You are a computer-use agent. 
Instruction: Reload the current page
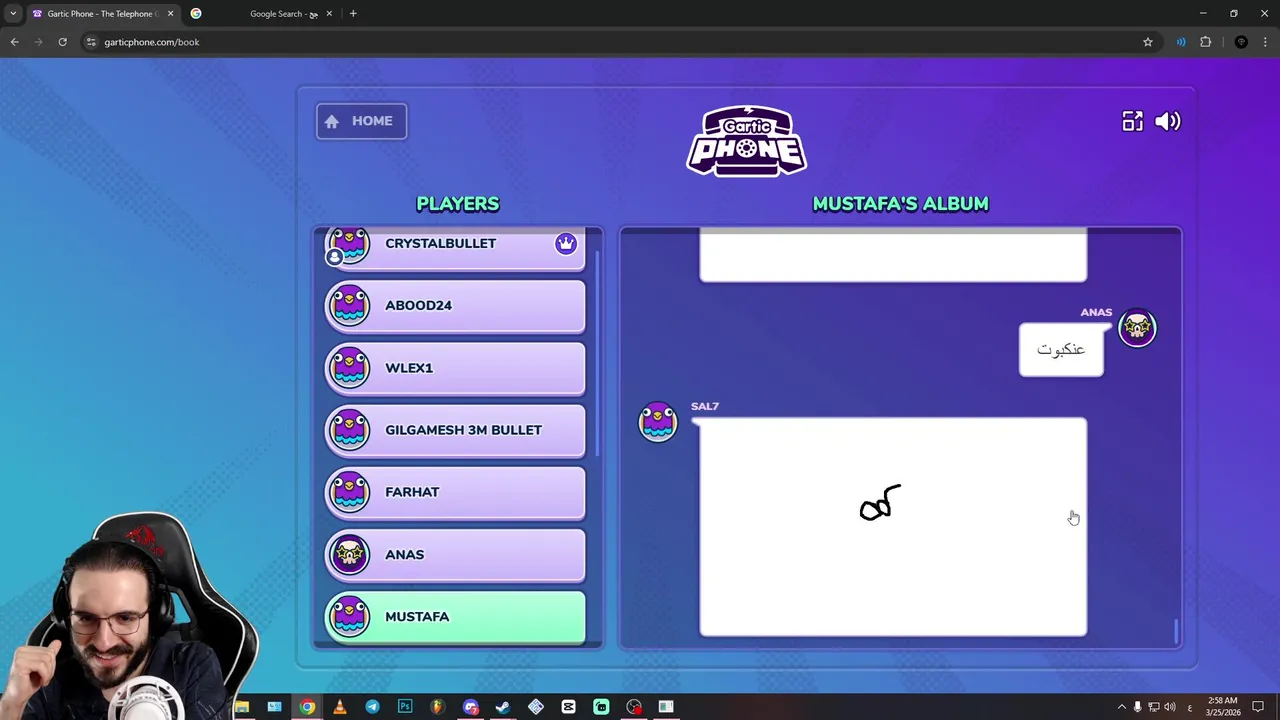[62, 42]
